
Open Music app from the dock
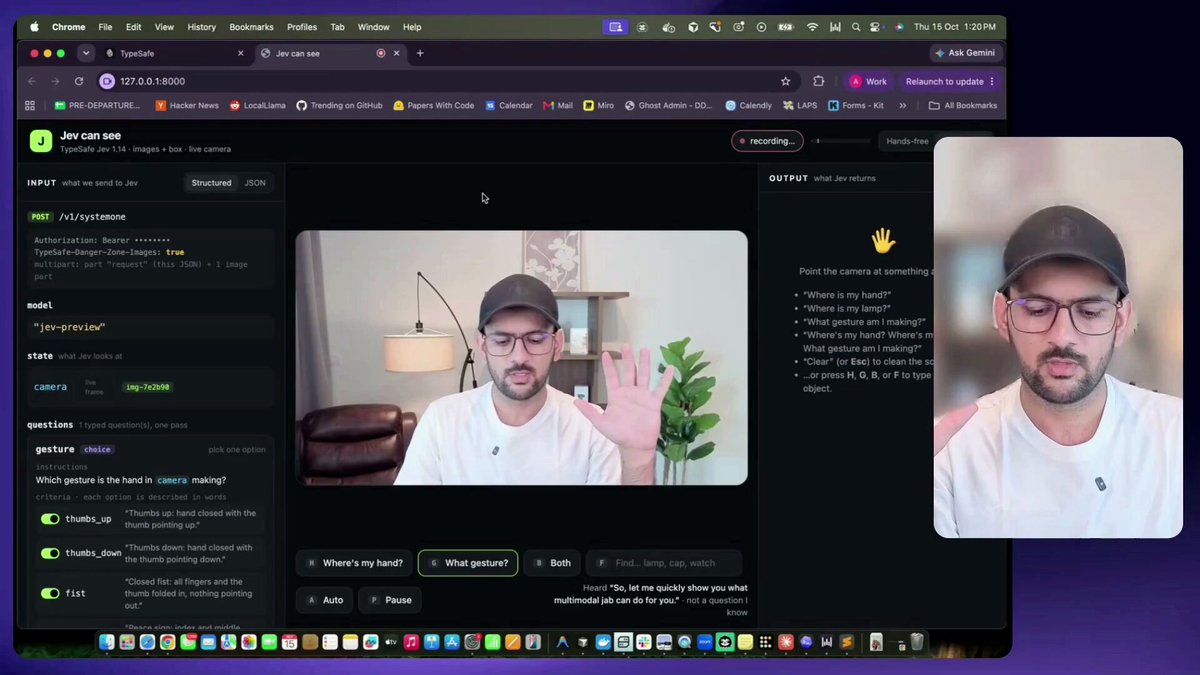tap(411, 642)
